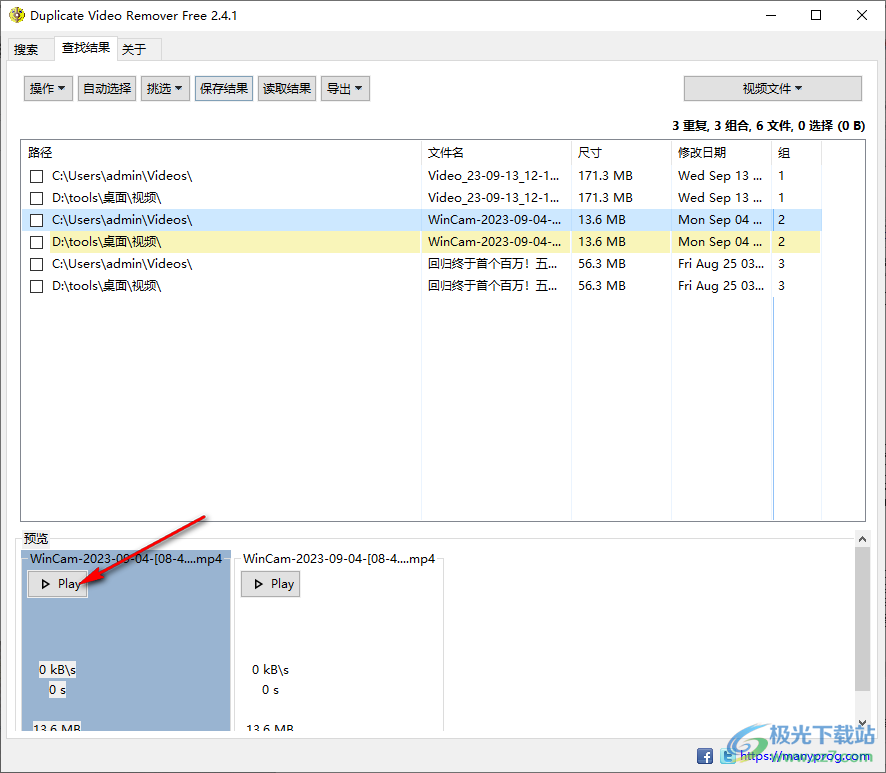Select the second preview panel WinCam title
The height and width of the screenshot is (773, 886).
tap(339, 559)
